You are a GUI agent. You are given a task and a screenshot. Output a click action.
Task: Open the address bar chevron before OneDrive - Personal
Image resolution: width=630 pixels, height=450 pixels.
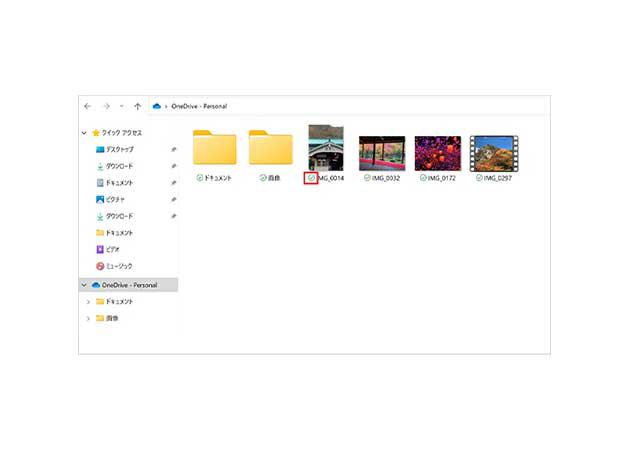166,106
